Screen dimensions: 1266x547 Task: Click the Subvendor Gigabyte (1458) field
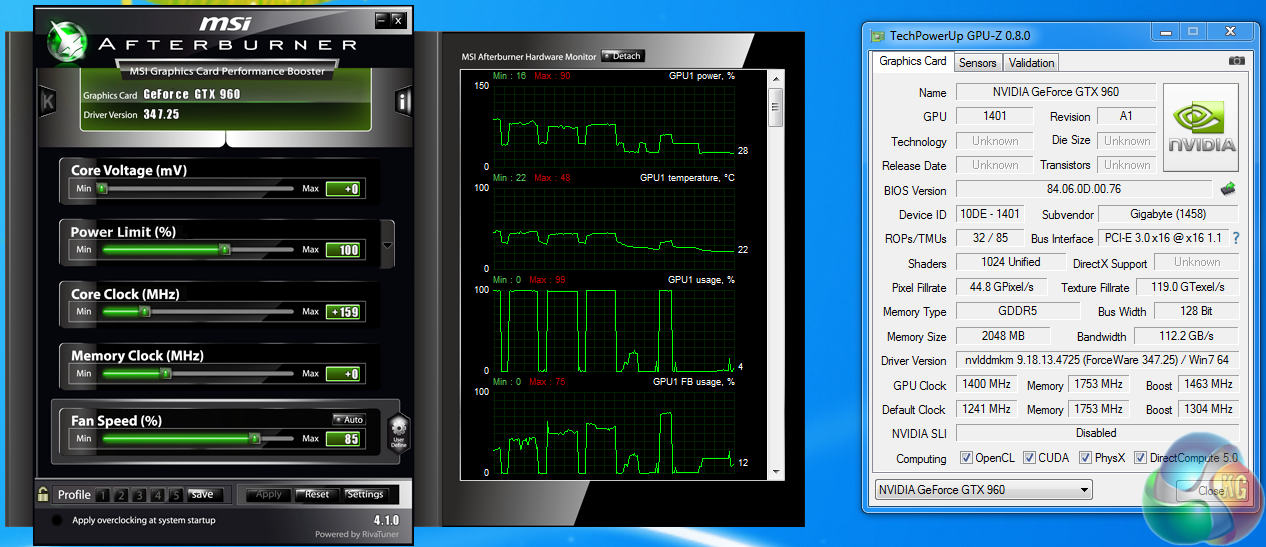click(1168, 214)
